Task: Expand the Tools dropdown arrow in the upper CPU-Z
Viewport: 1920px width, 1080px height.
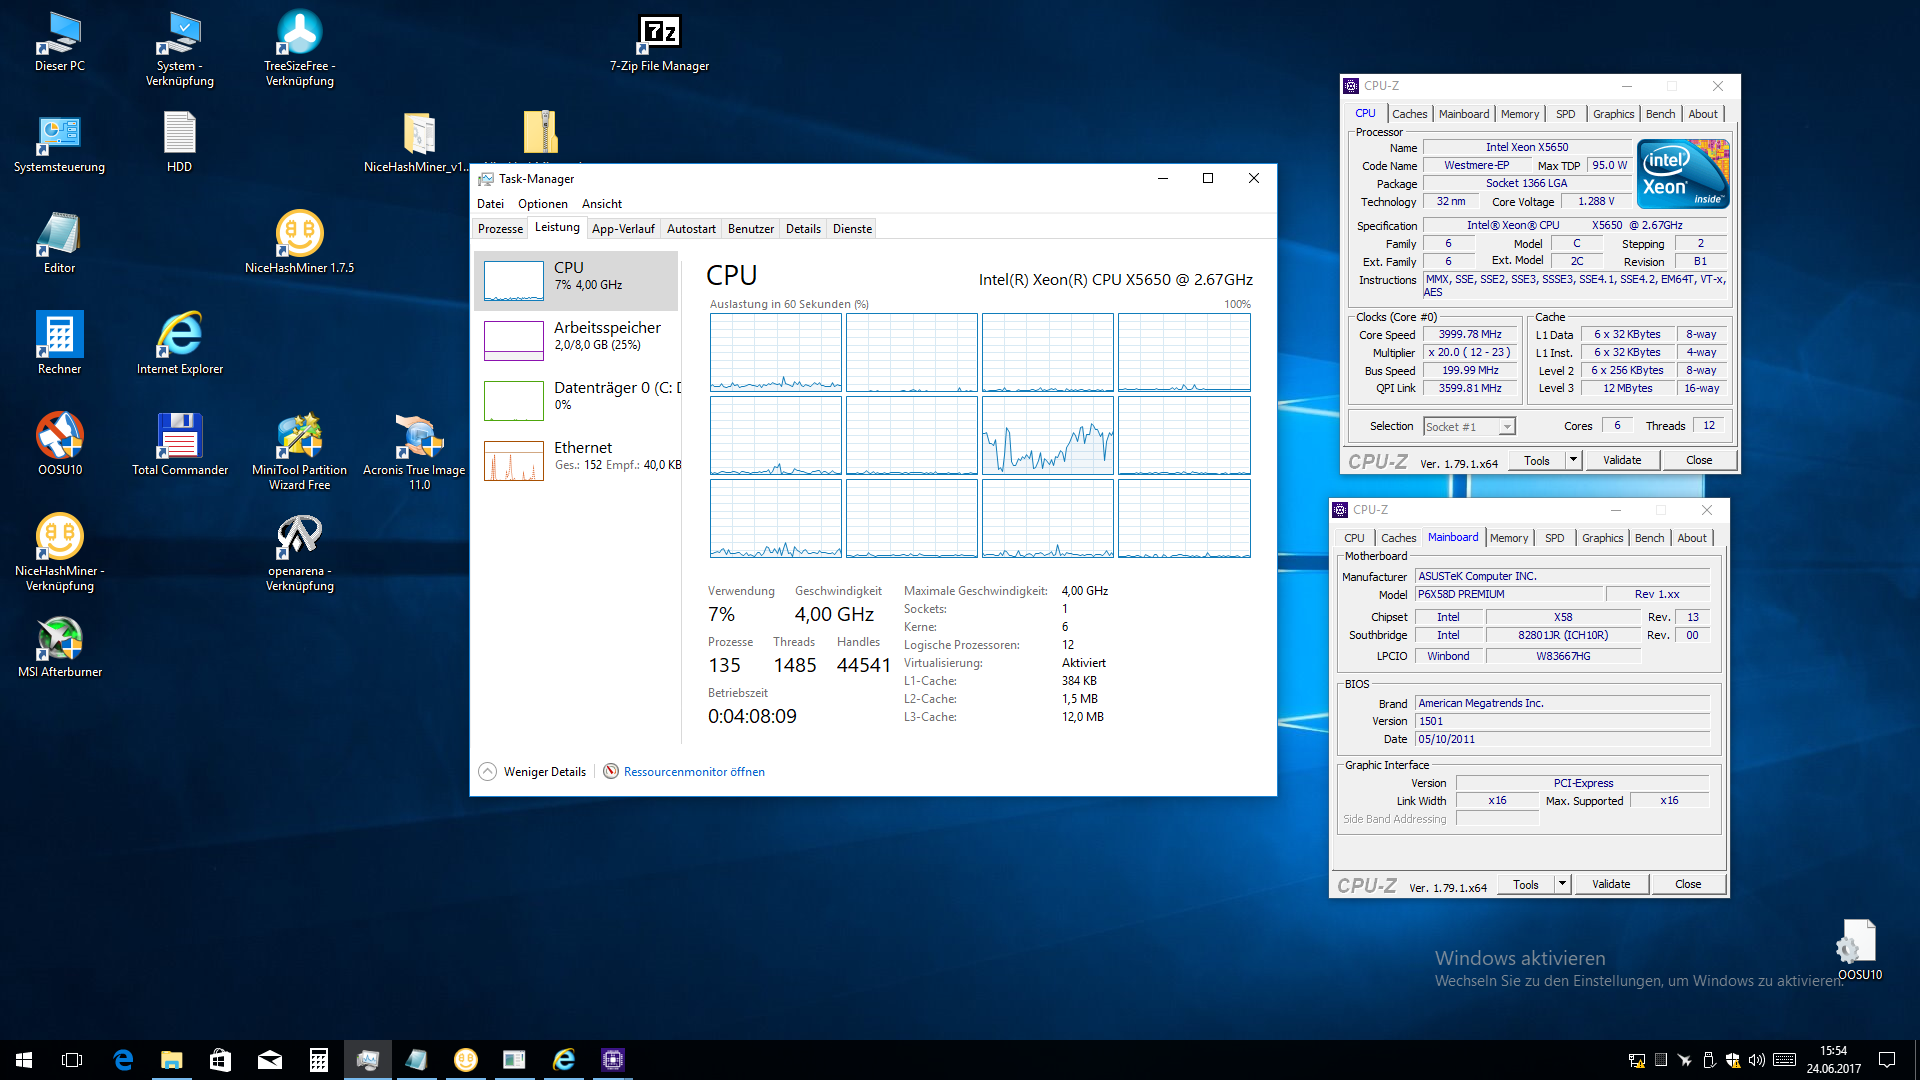Action: [x=1573, y=460]
